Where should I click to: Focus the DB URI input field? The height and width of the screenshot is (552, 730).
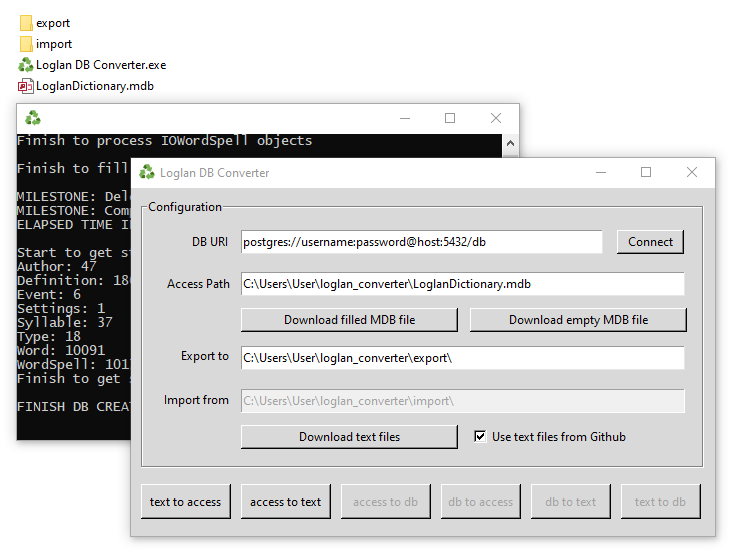[x=422, y=242]
